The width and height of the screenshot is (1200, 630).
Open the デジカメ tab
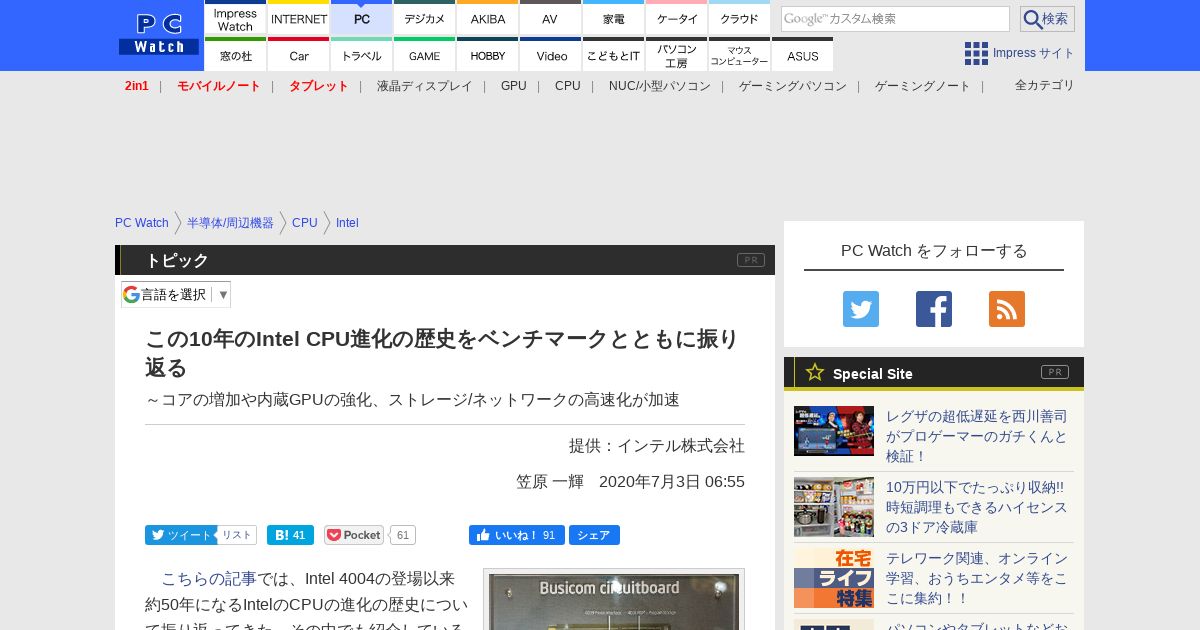(x=425, y=18)
